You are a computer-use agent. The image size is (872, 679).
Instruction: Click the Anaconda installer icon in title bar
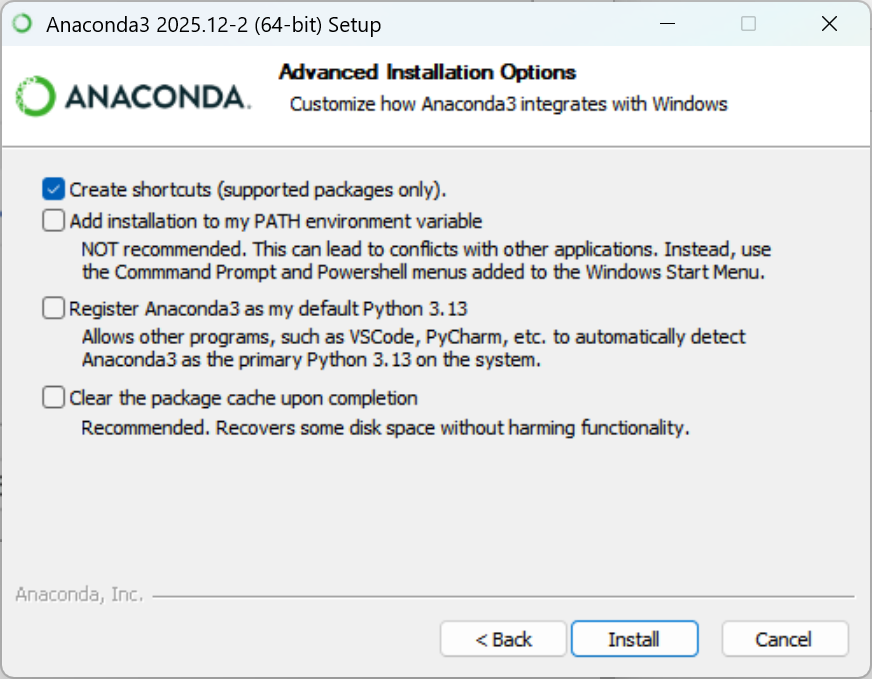[x=22, y=24]
